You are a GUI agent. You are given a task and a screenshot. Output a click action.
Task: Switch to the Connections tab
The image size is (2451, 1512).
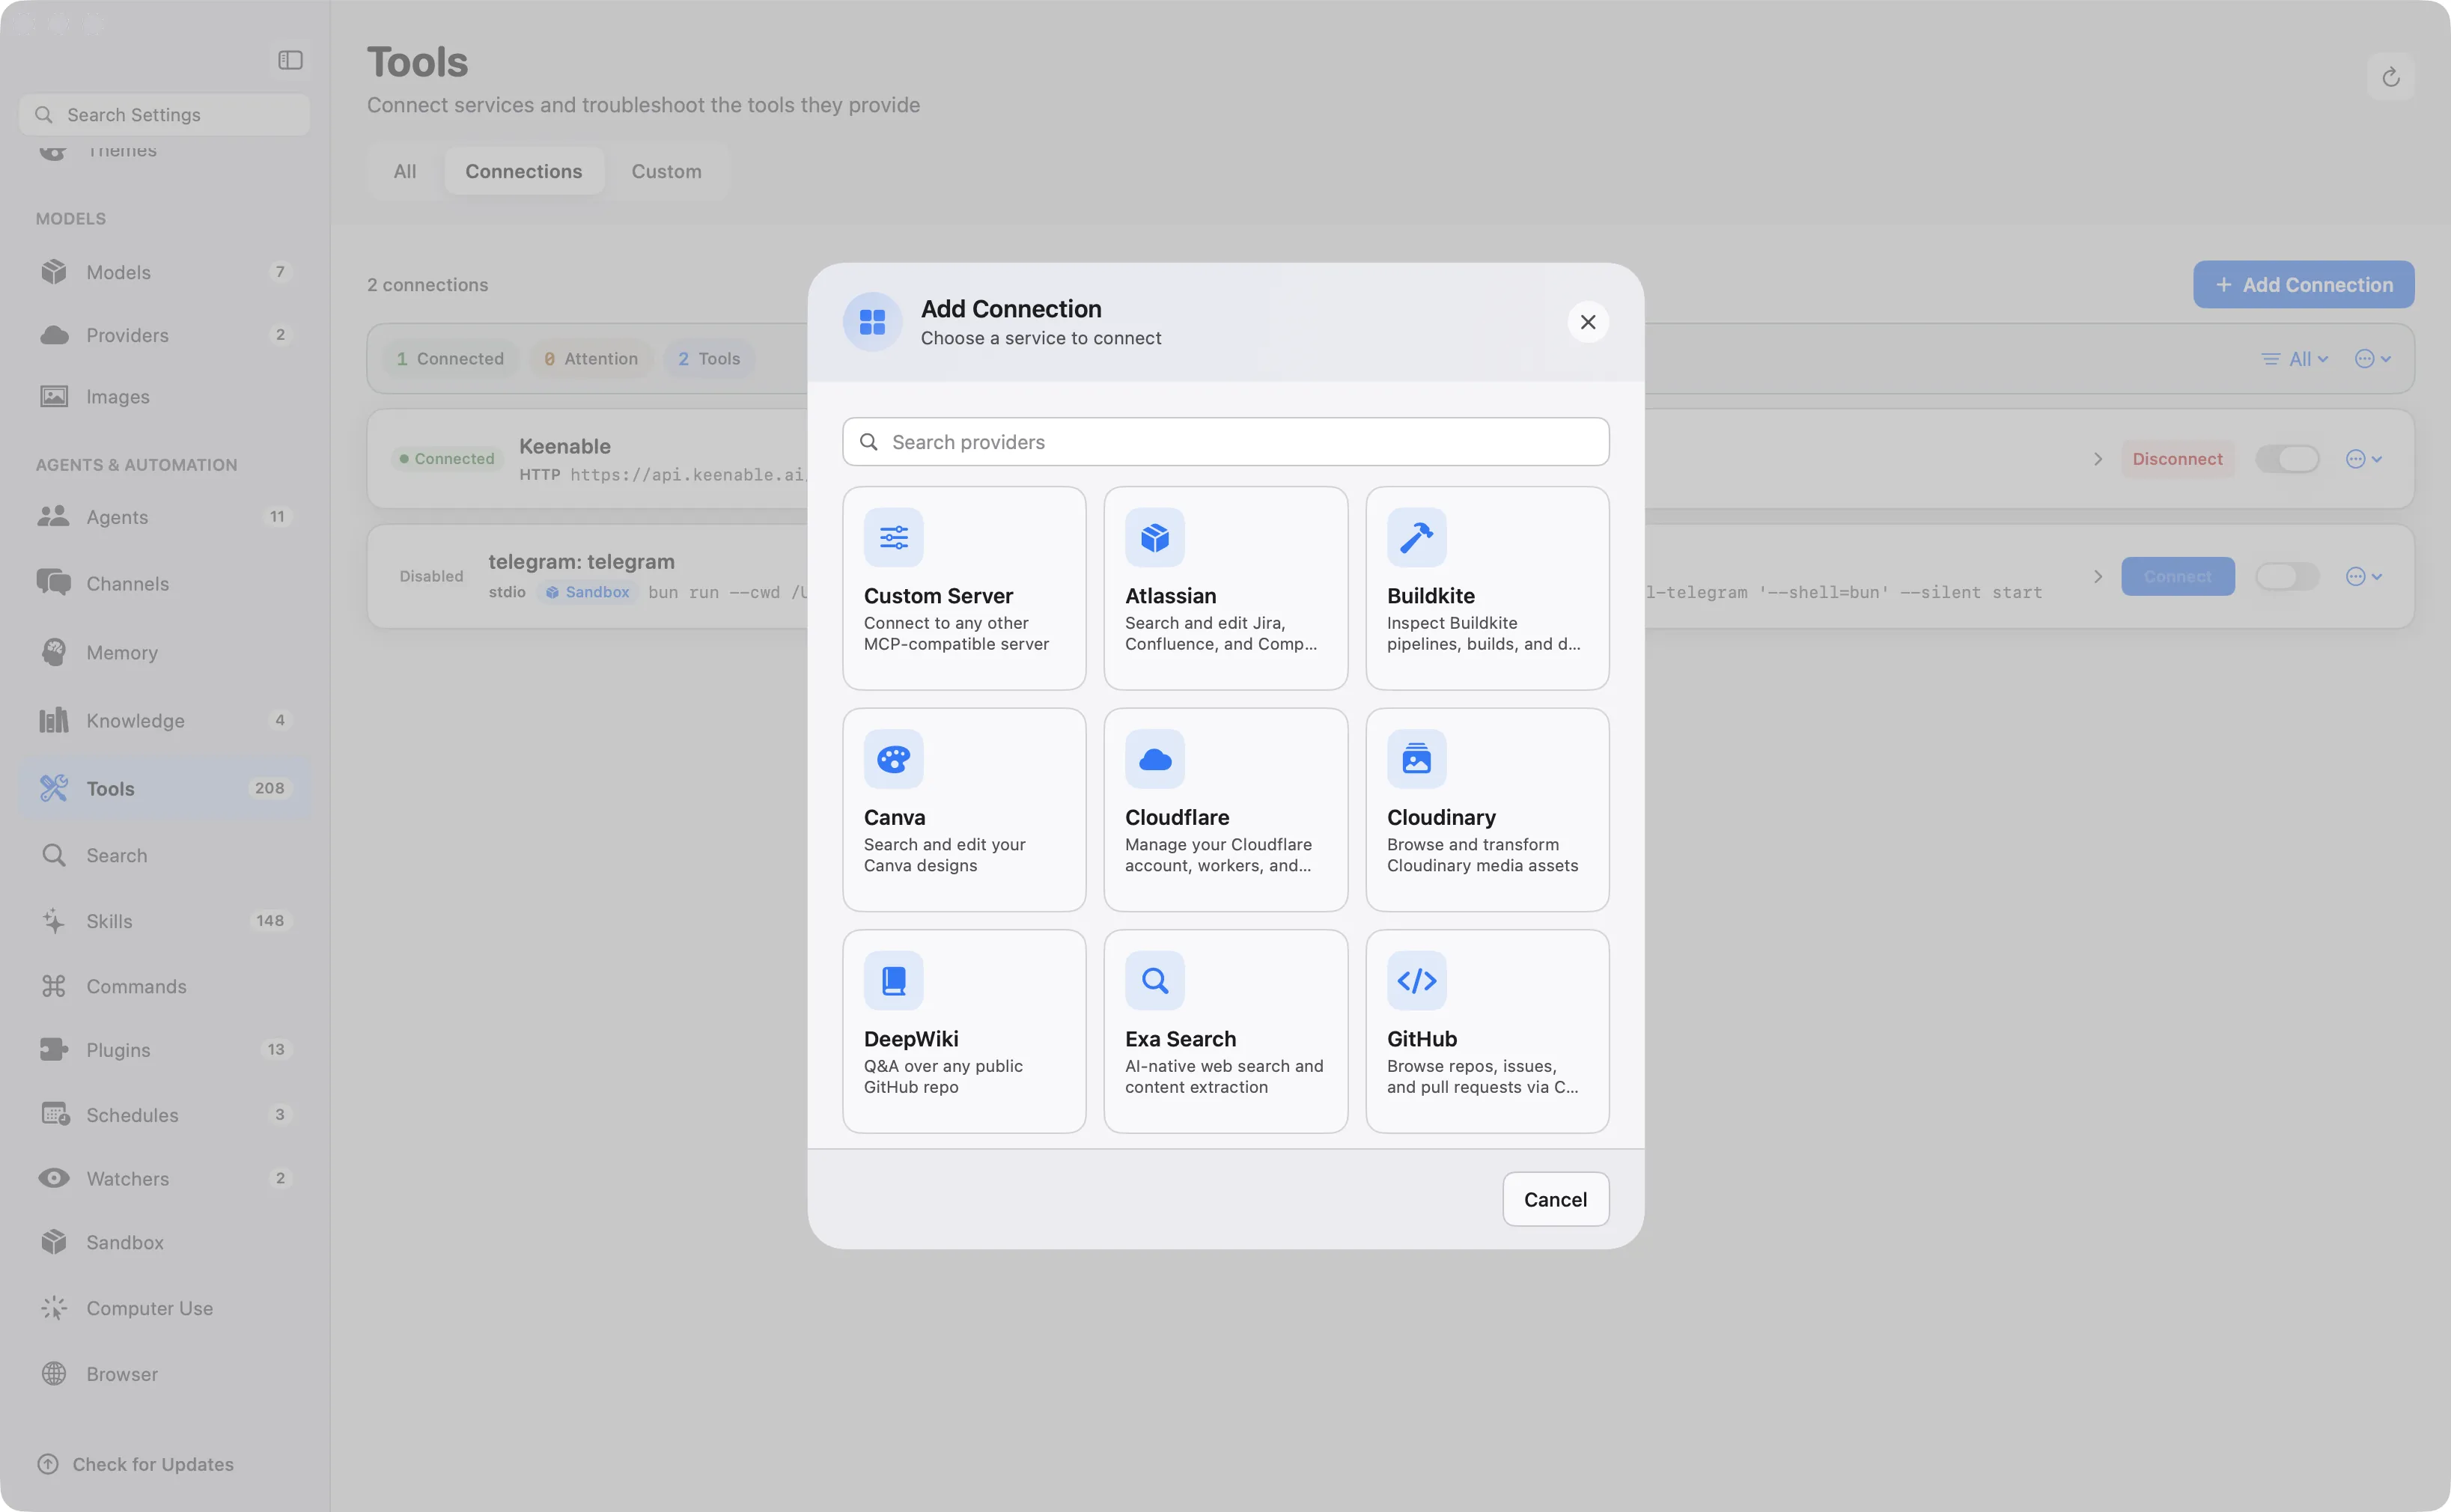[523, 171]
